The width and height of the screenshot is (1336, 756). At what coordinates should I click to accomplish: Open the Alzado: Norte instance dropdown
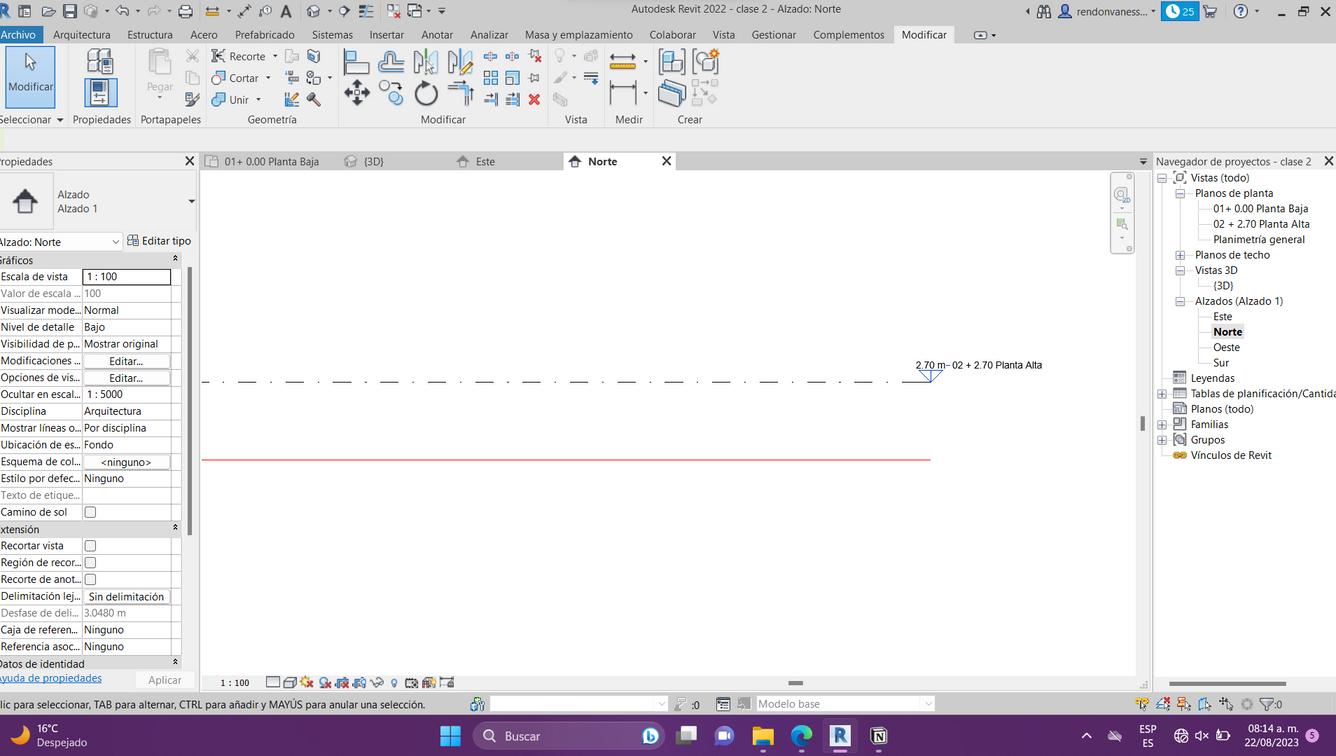click(x=116, y=242)
